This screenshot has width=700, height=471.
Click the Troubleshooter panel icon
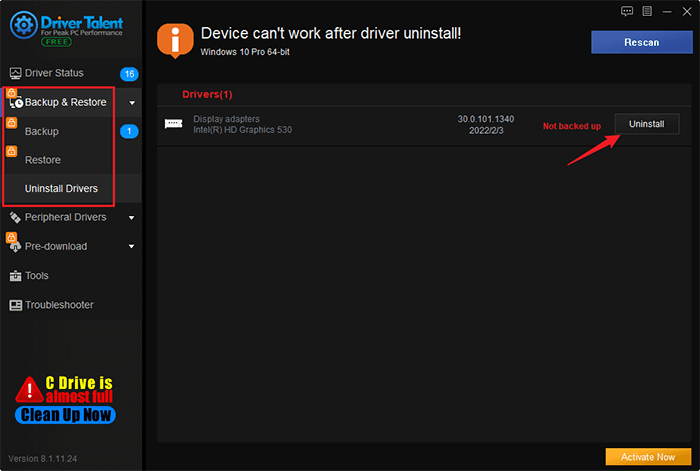[x=16, y=305]
